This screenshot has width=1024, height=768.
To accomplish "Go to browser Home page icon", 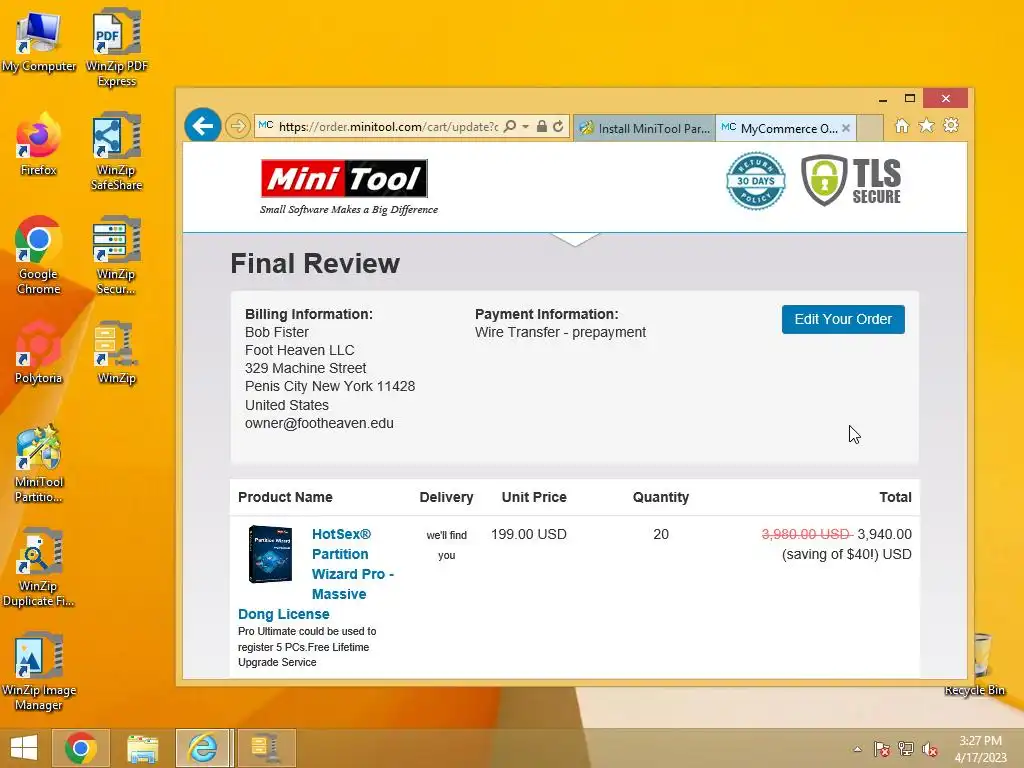I will coord(902,125).
